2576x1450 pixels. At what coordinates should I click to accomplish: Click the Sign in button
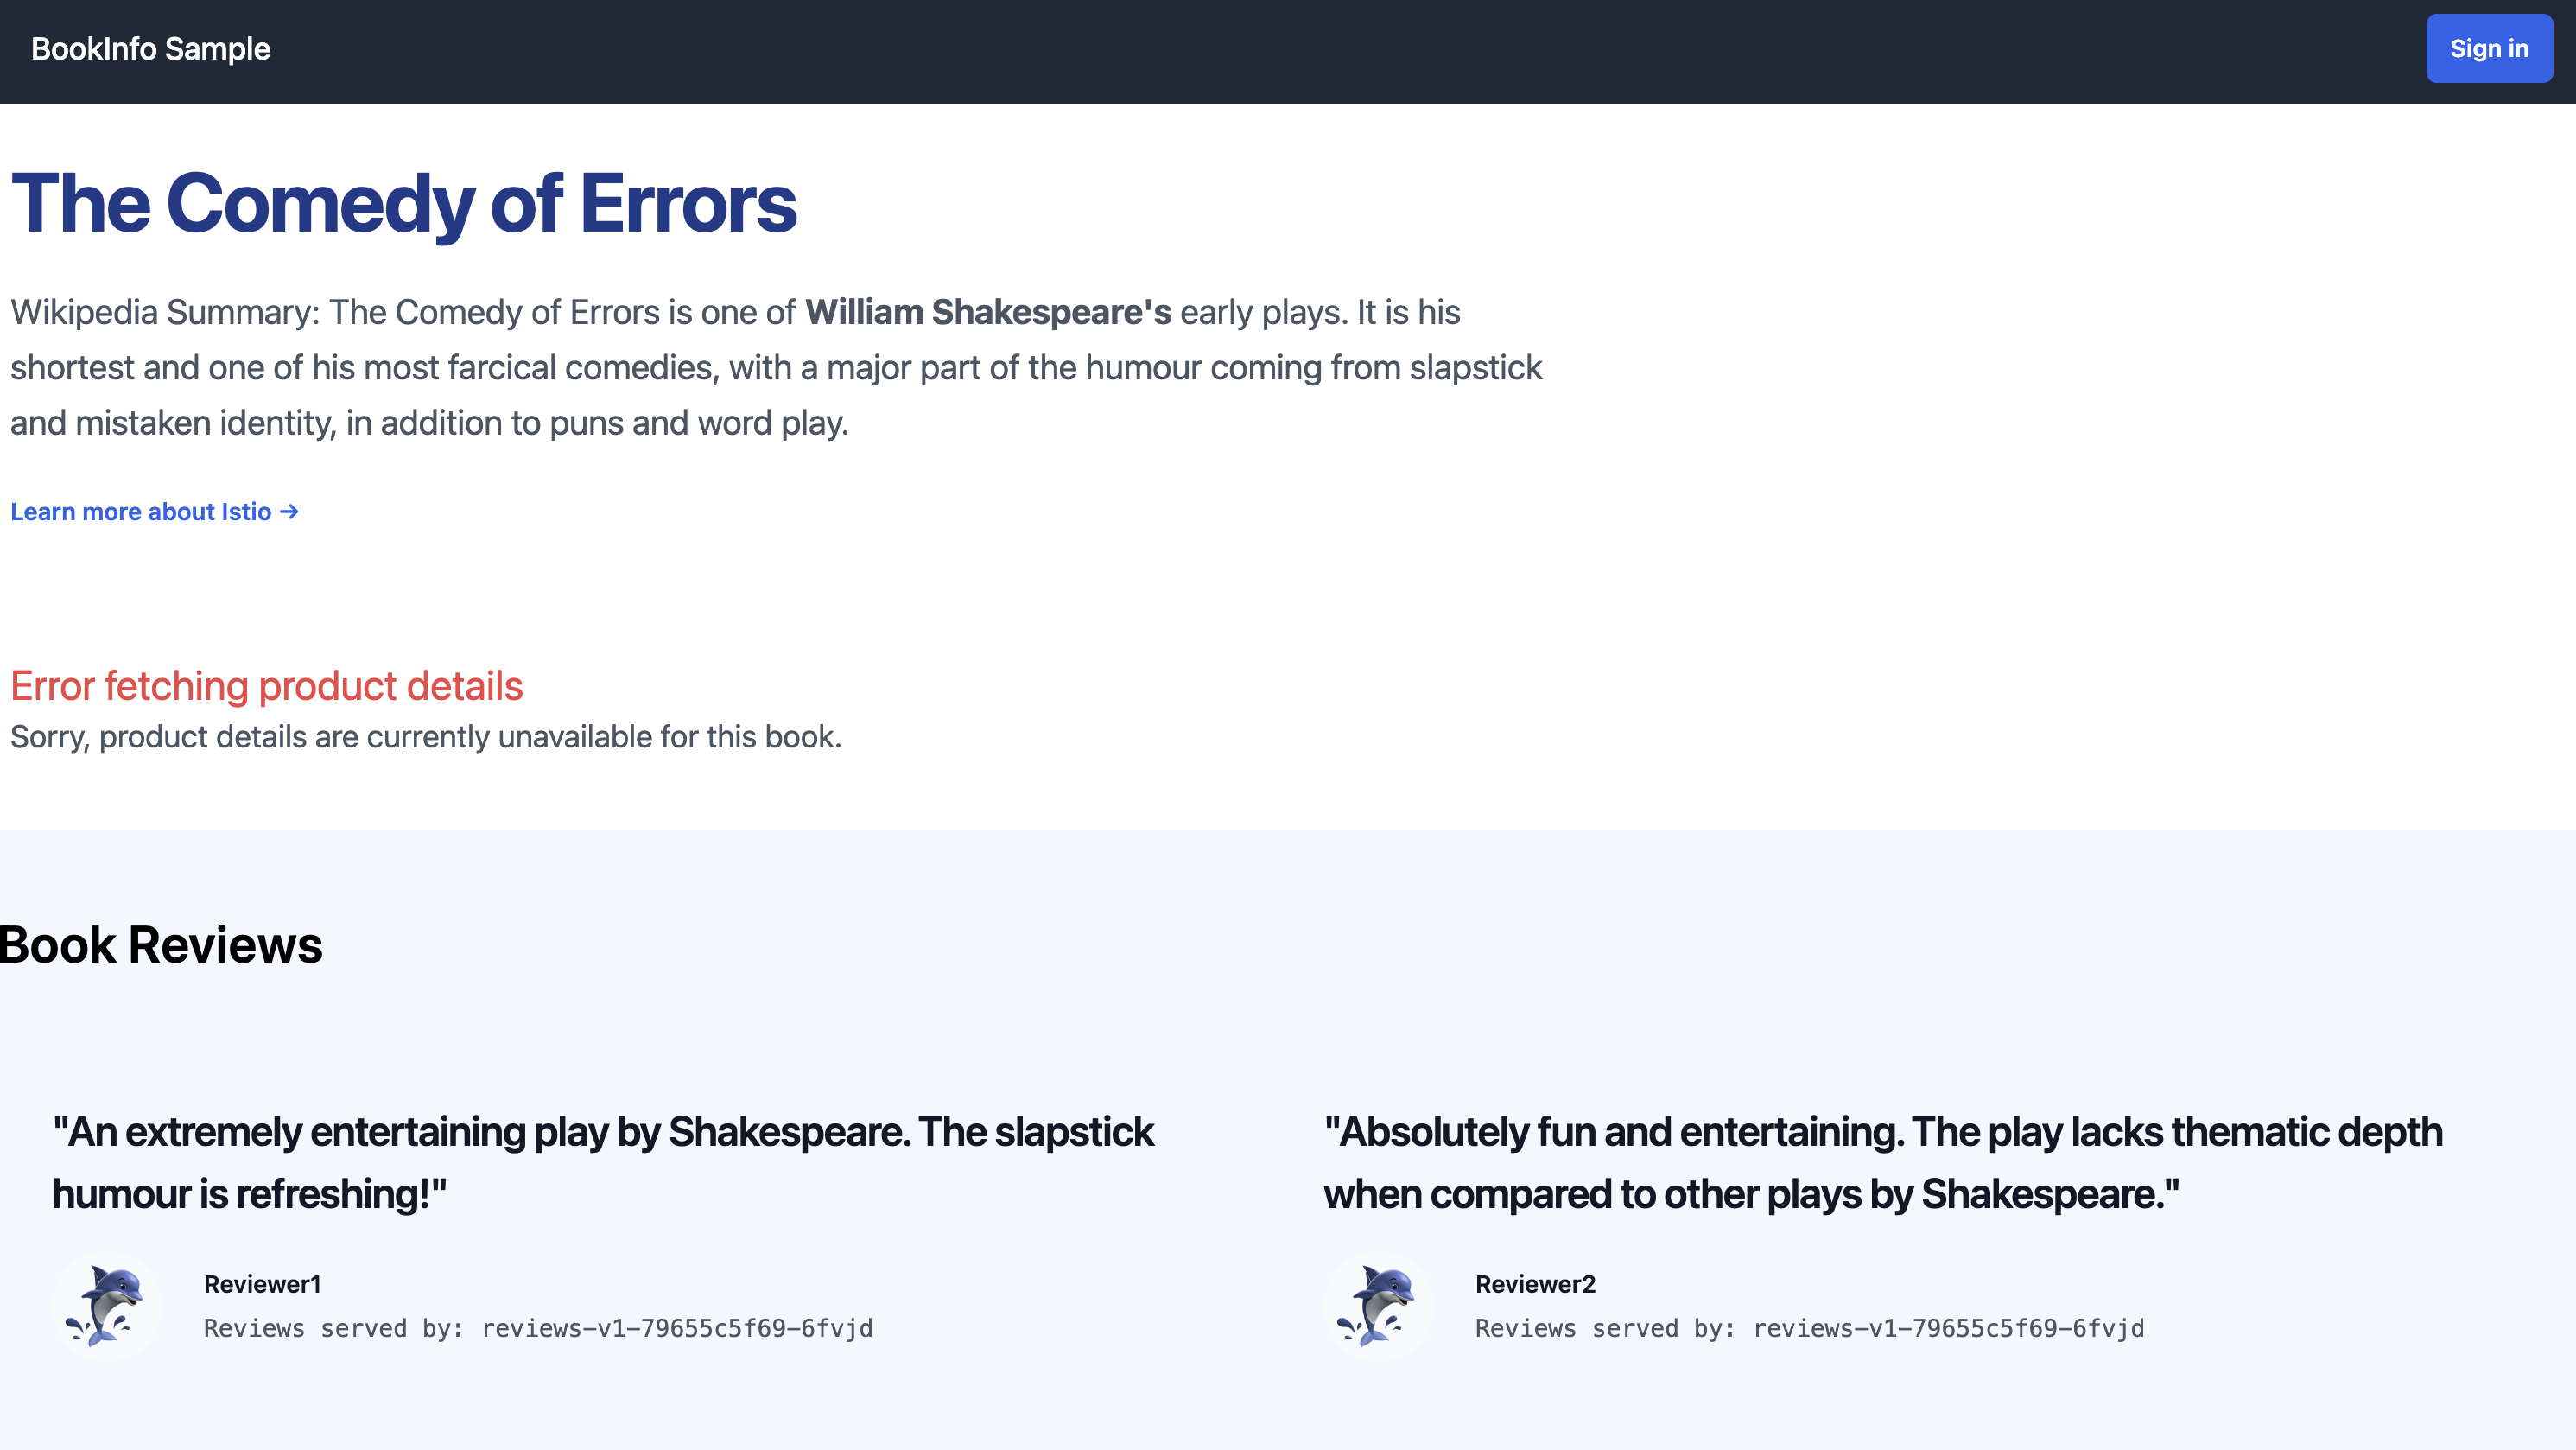point(2488,49)
